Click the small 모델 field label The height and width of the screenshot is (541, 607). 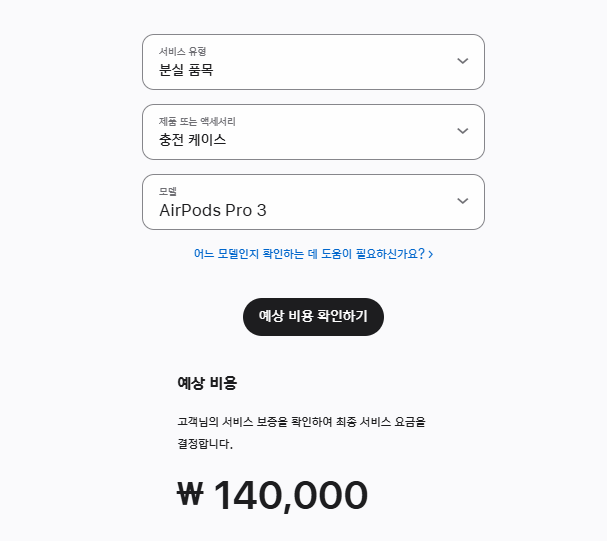point(168,191)
